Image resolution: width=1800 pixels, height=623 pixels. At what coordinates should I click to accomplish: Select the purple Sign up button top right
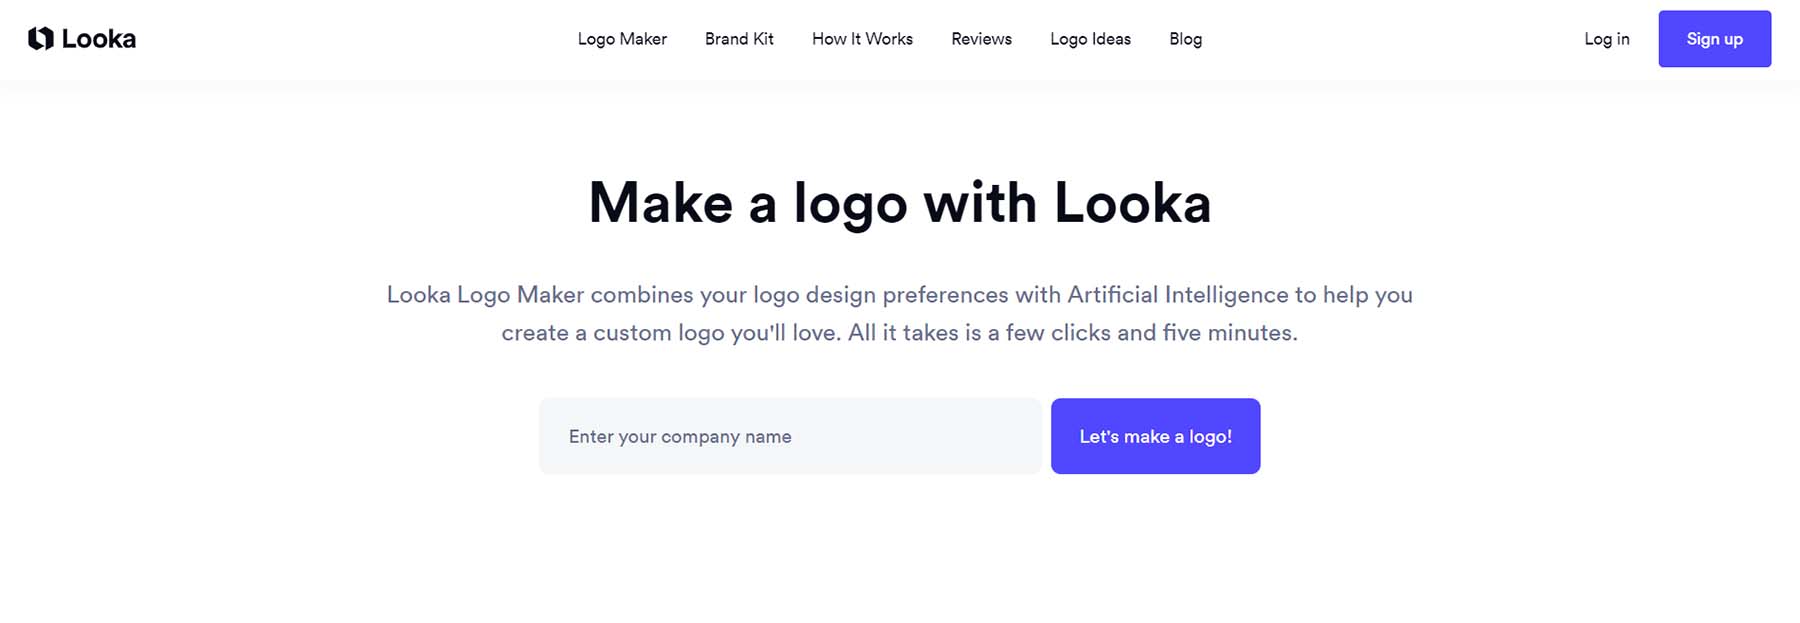pos(1714,39)
